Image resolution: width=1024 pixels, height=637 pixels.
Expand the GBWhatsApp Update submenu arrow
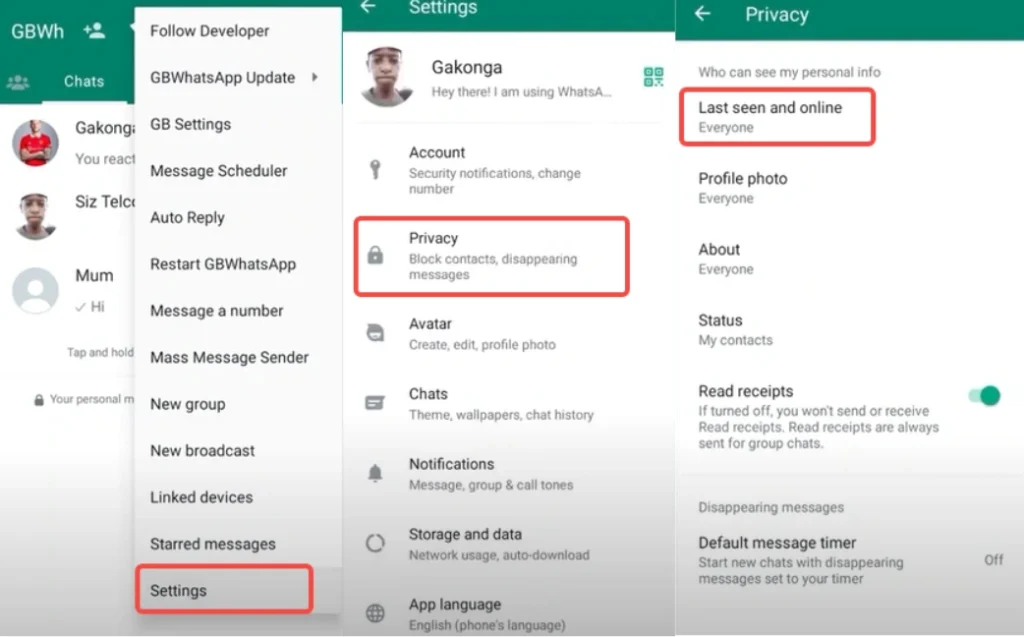pyautogui.click(x=315, y=78)
